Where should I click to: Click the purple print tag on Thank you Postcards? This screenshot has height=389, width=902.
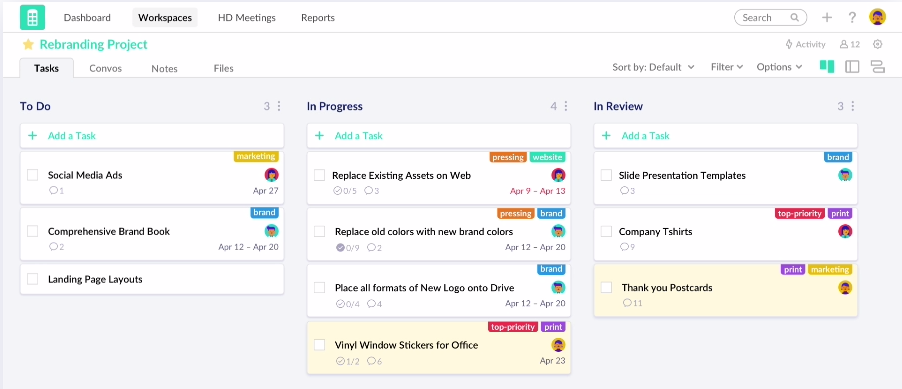(x=793, y=269)
